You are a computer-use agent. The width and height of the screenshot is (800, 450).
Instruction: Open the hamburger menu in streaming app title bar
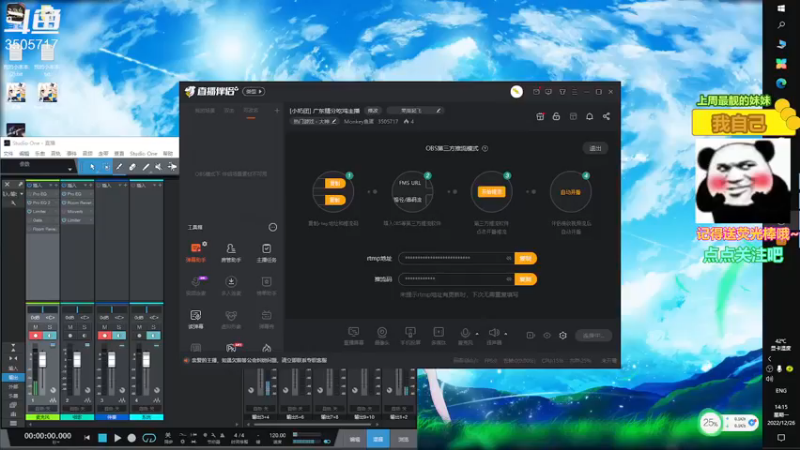[574, 92]
